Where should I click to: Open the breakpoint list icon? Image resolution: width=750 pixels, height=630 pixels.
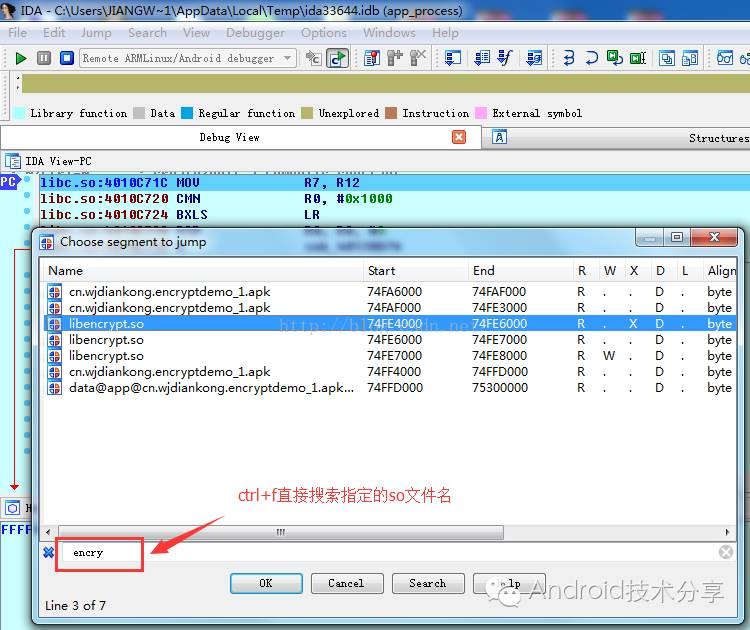pos(372,58)
